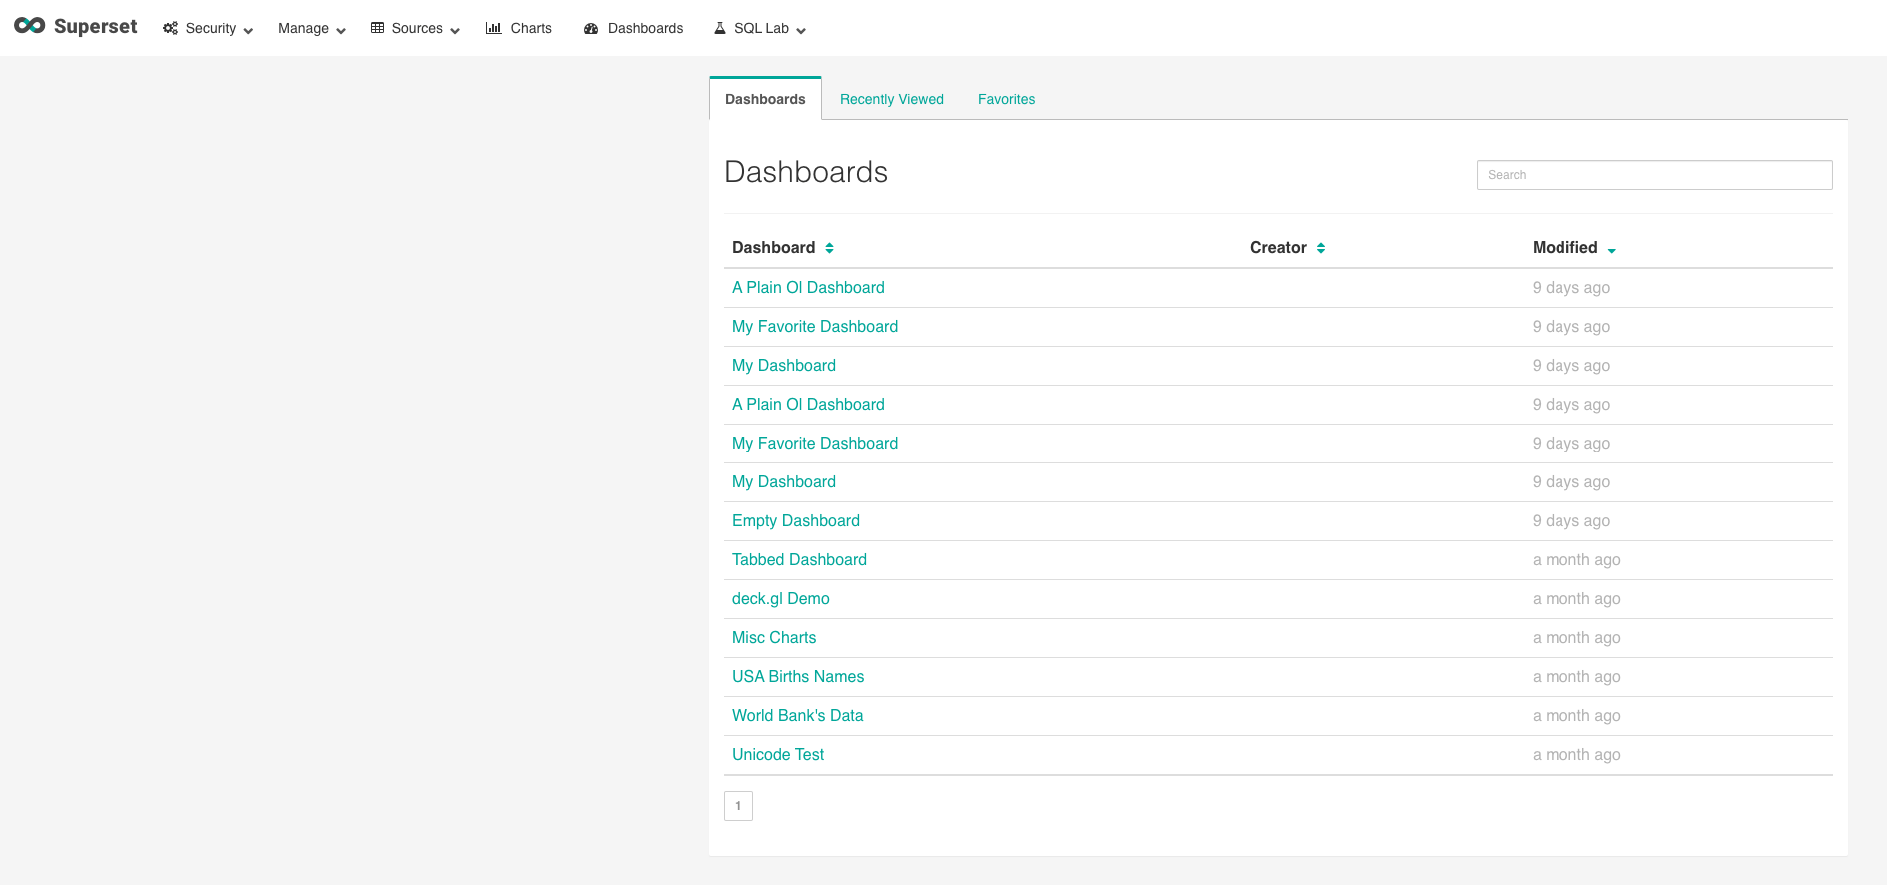
Task: Click Modified time for World Bank's Data
Action: pos(1576,716)
